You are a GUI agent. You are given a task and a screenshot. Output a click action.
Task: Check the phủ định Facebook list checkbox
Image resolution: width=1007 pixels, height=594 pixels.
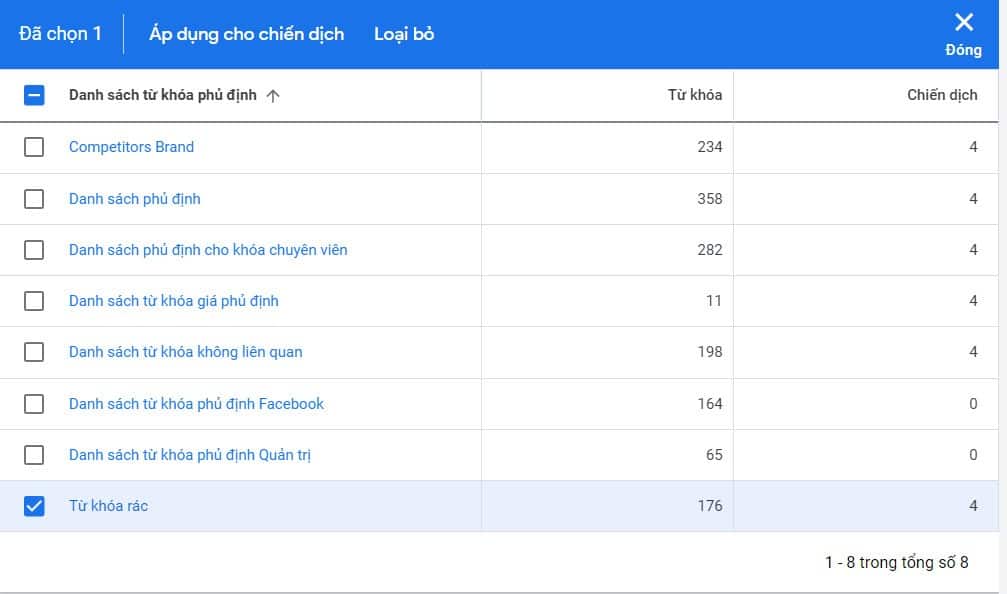coord(34,404)
